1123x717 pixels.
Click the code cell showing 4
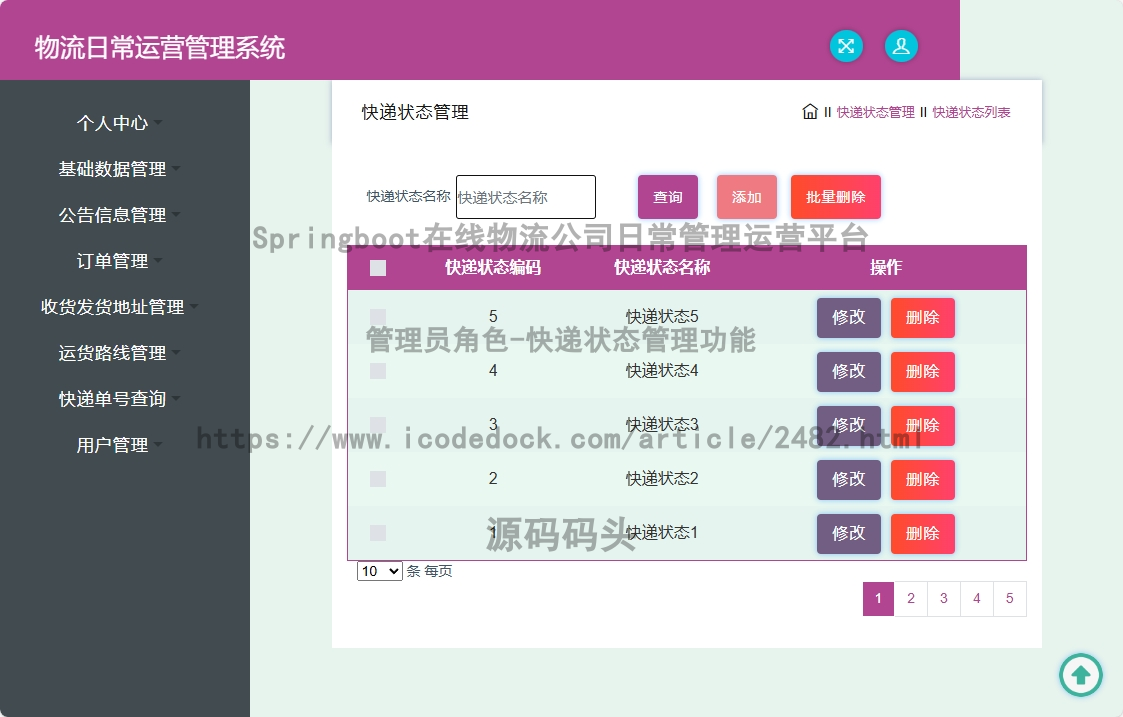click(x=493, y=371)
